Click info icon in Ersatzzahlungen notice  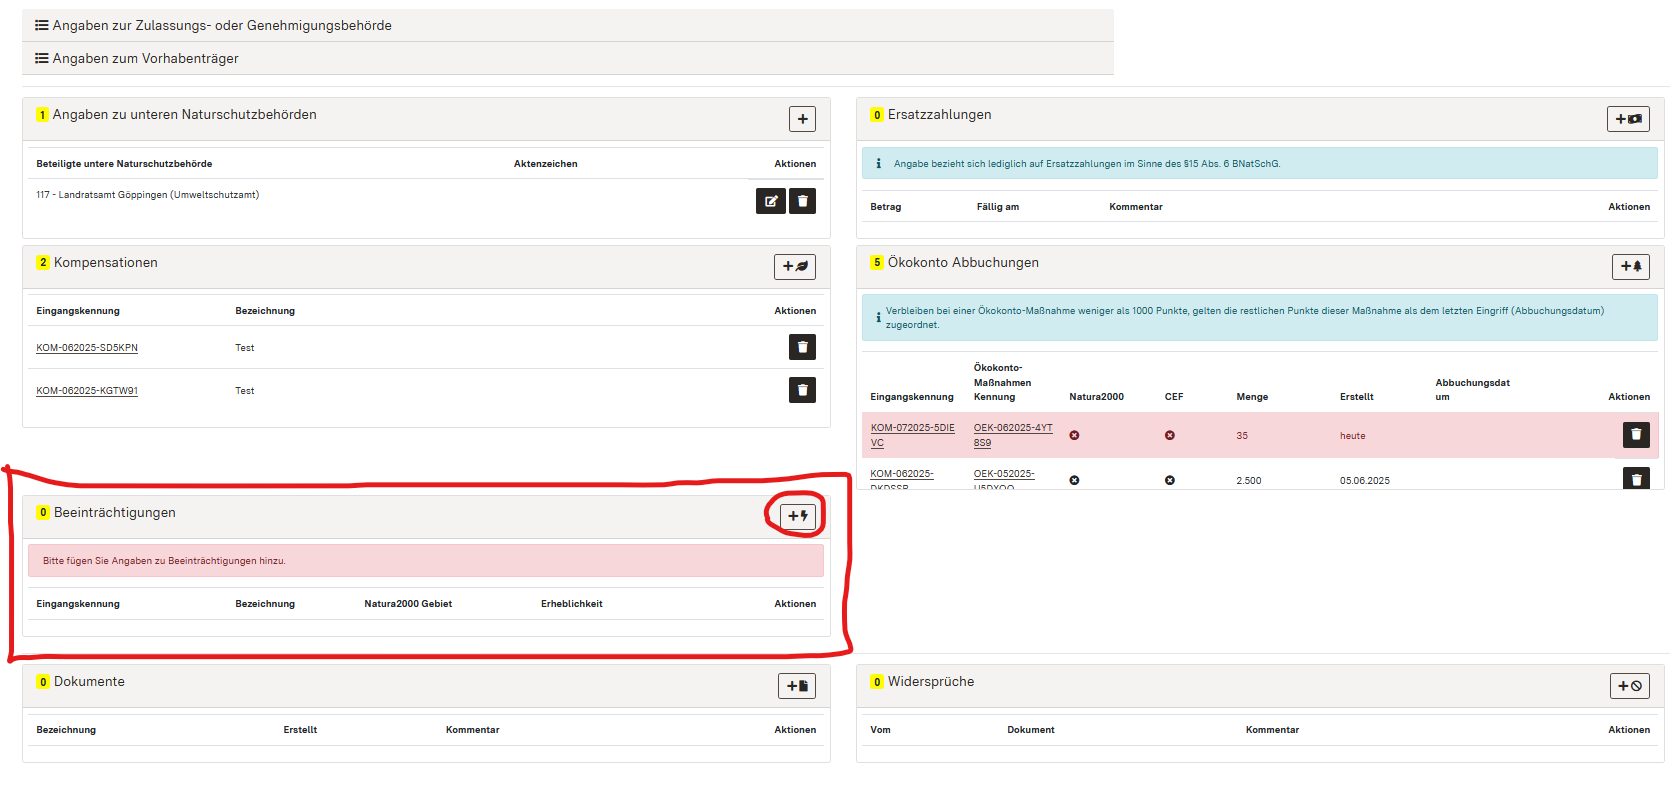point(879,164)
